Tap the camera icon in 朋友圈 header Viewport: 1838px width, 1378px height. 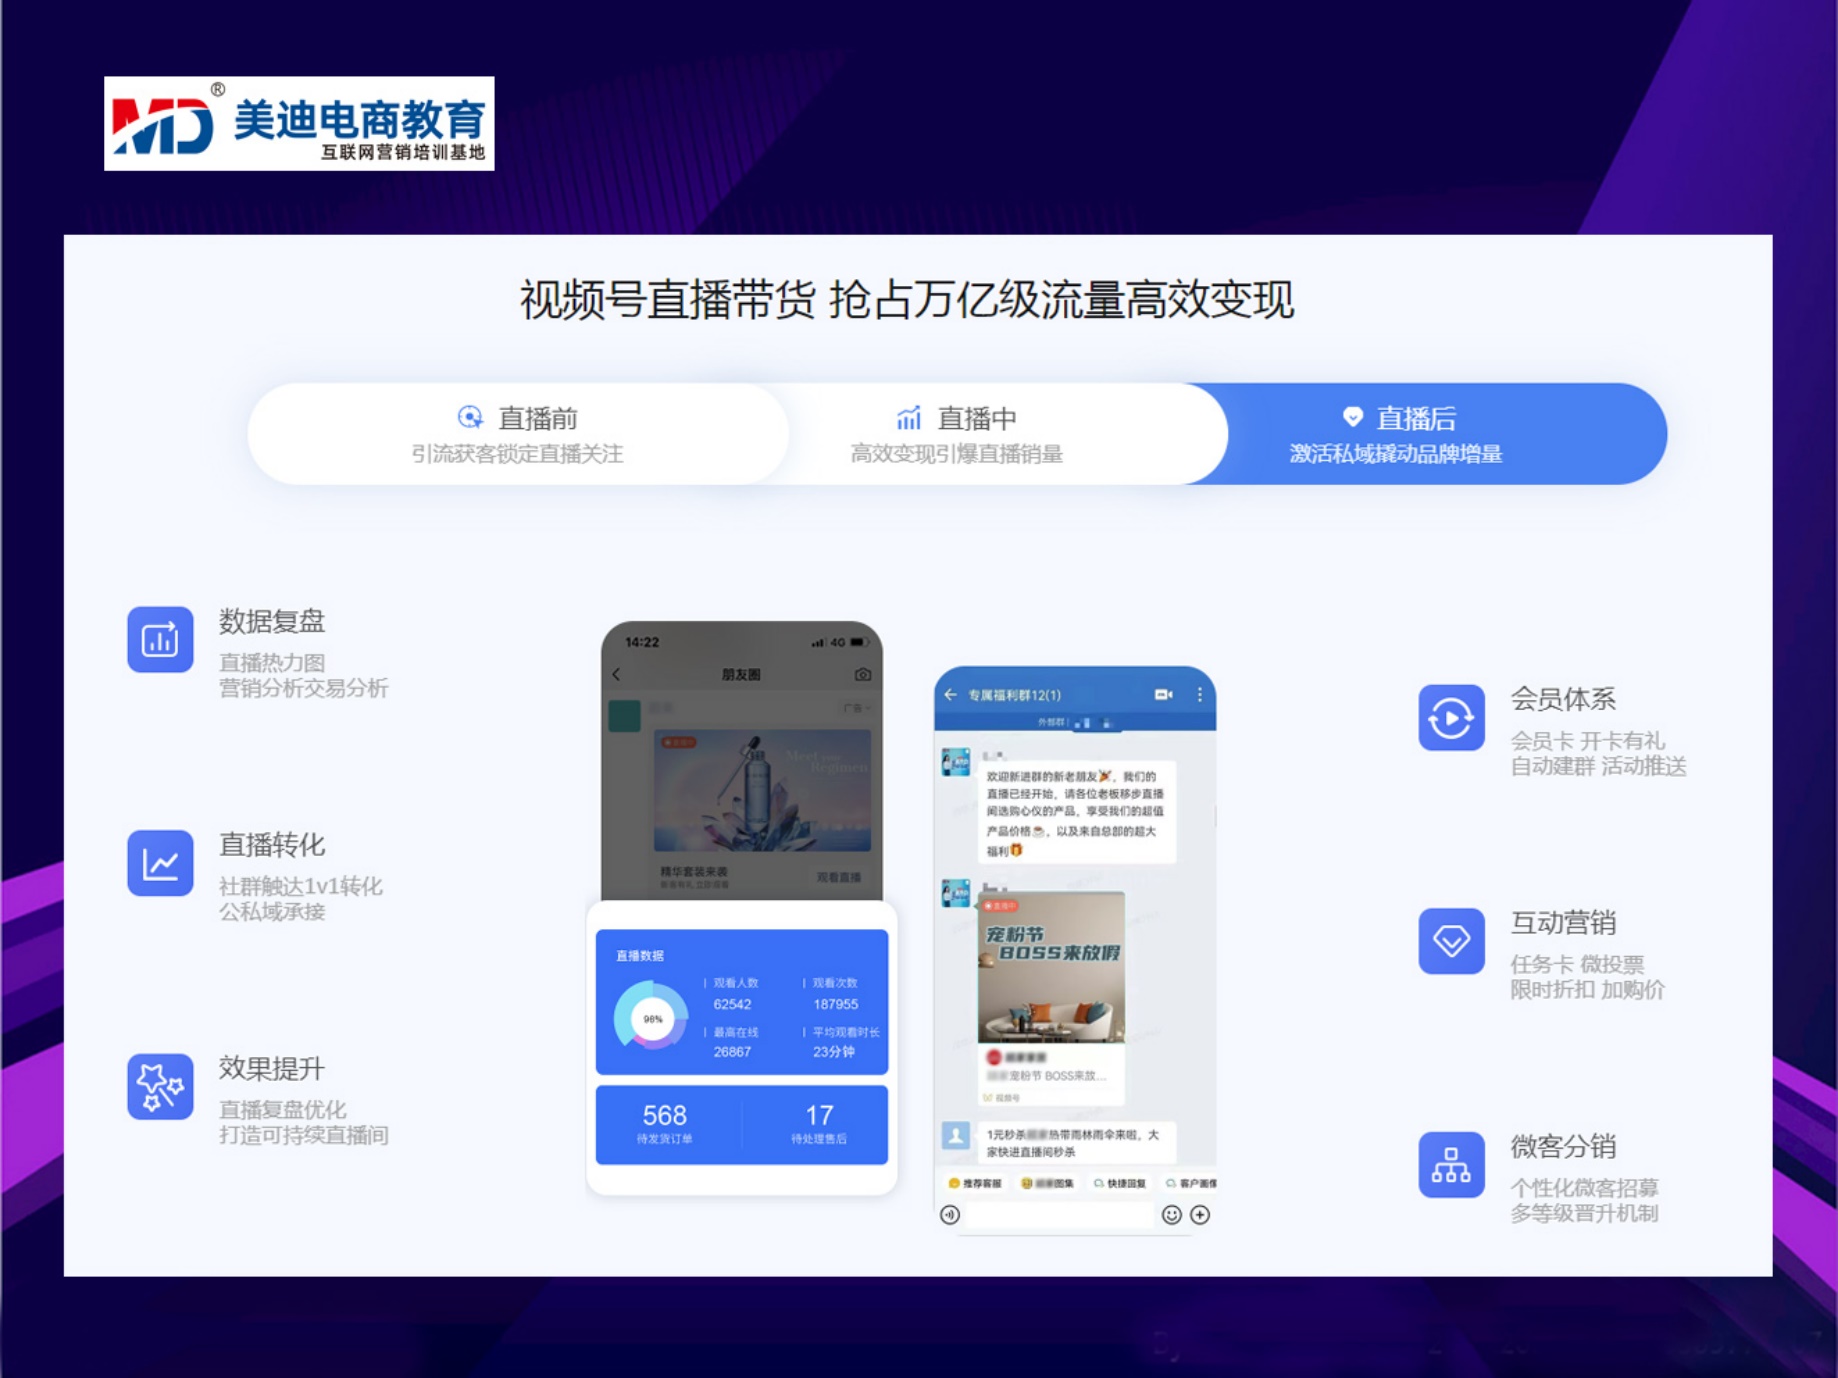point(862,675)
